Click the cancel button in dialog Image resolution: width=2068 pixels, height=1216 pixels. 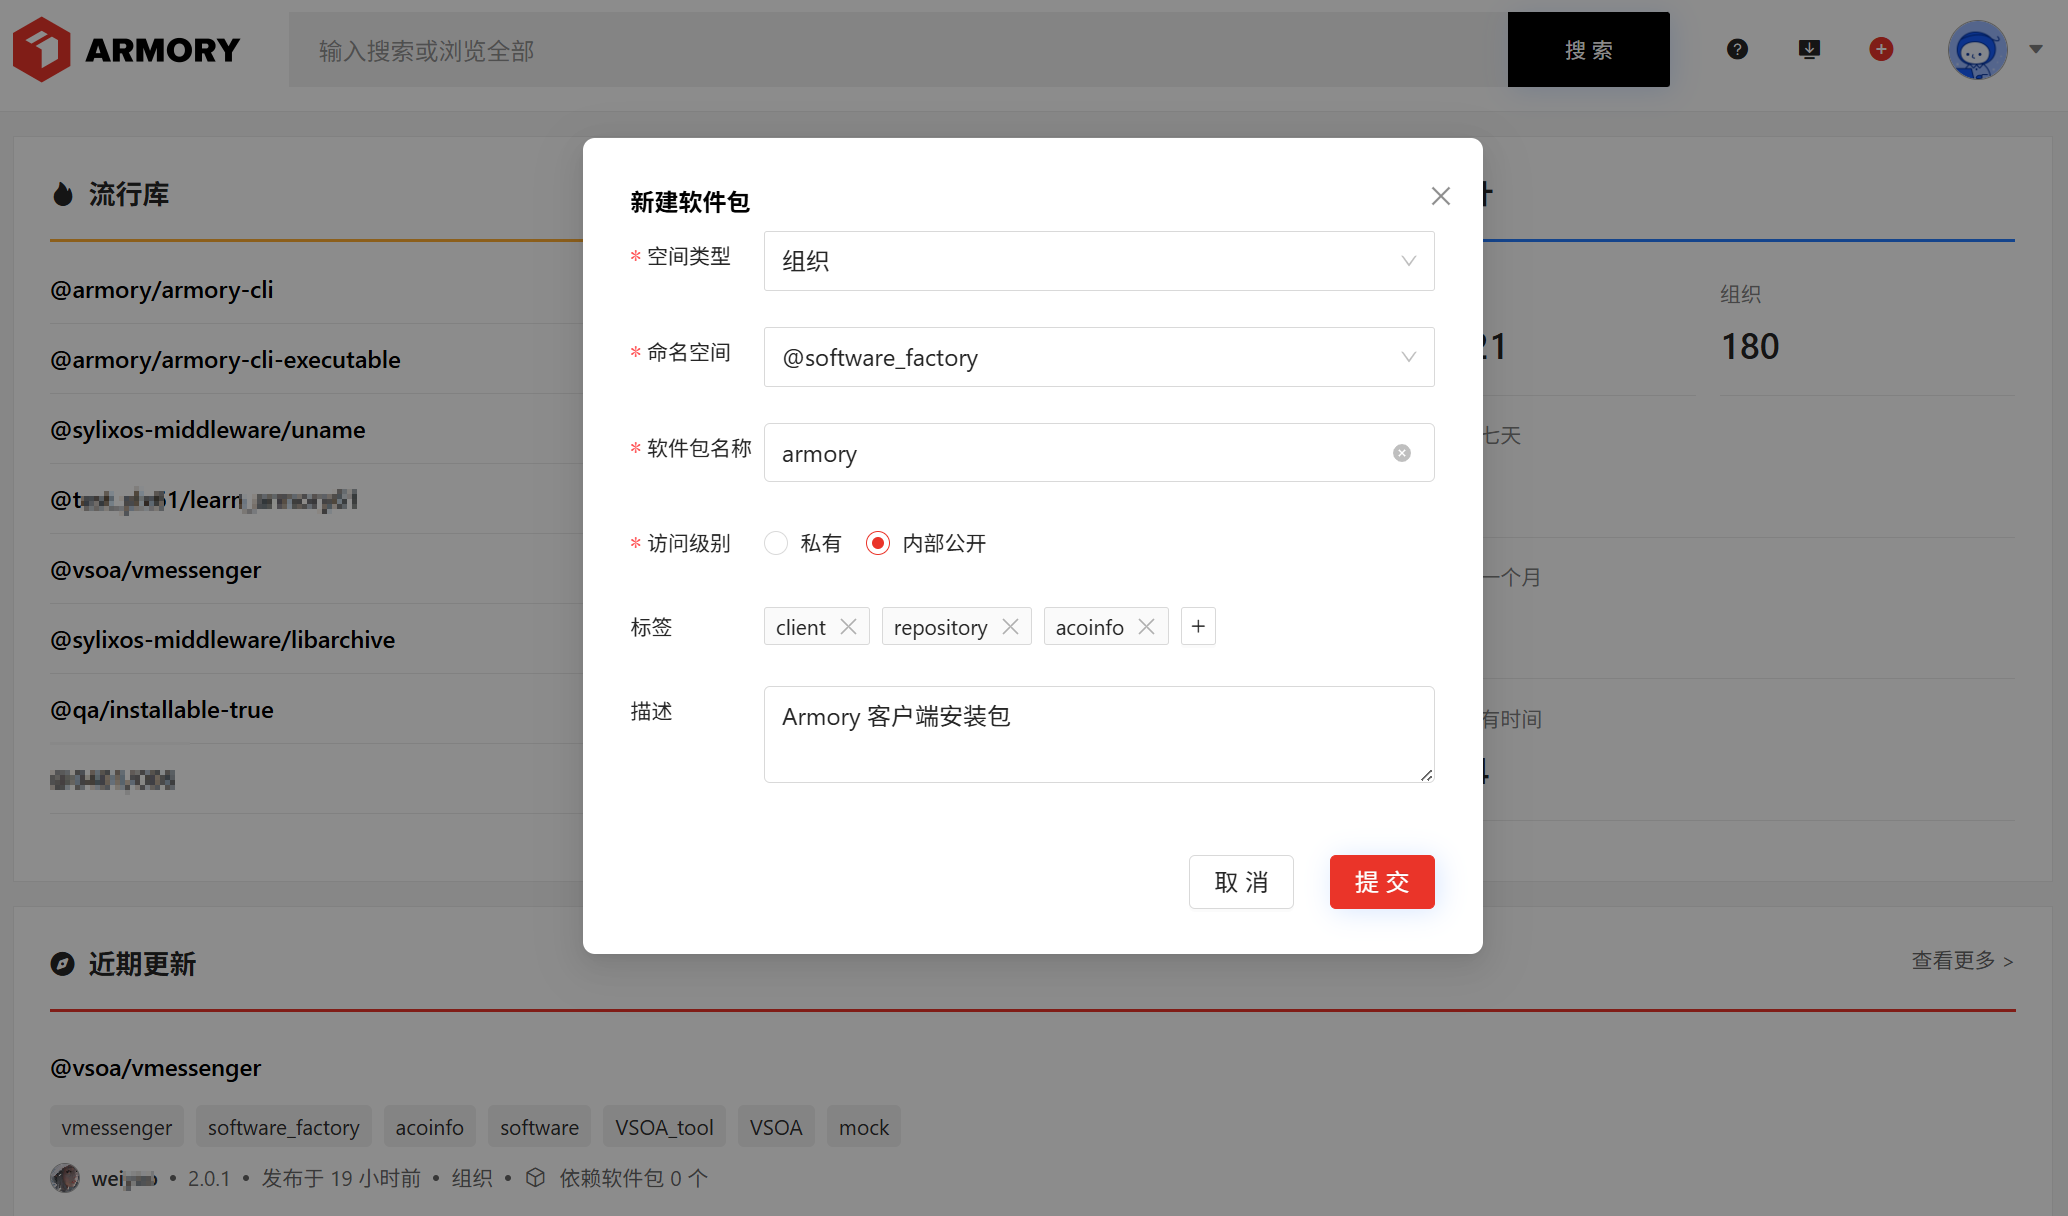click(1240, 882)
